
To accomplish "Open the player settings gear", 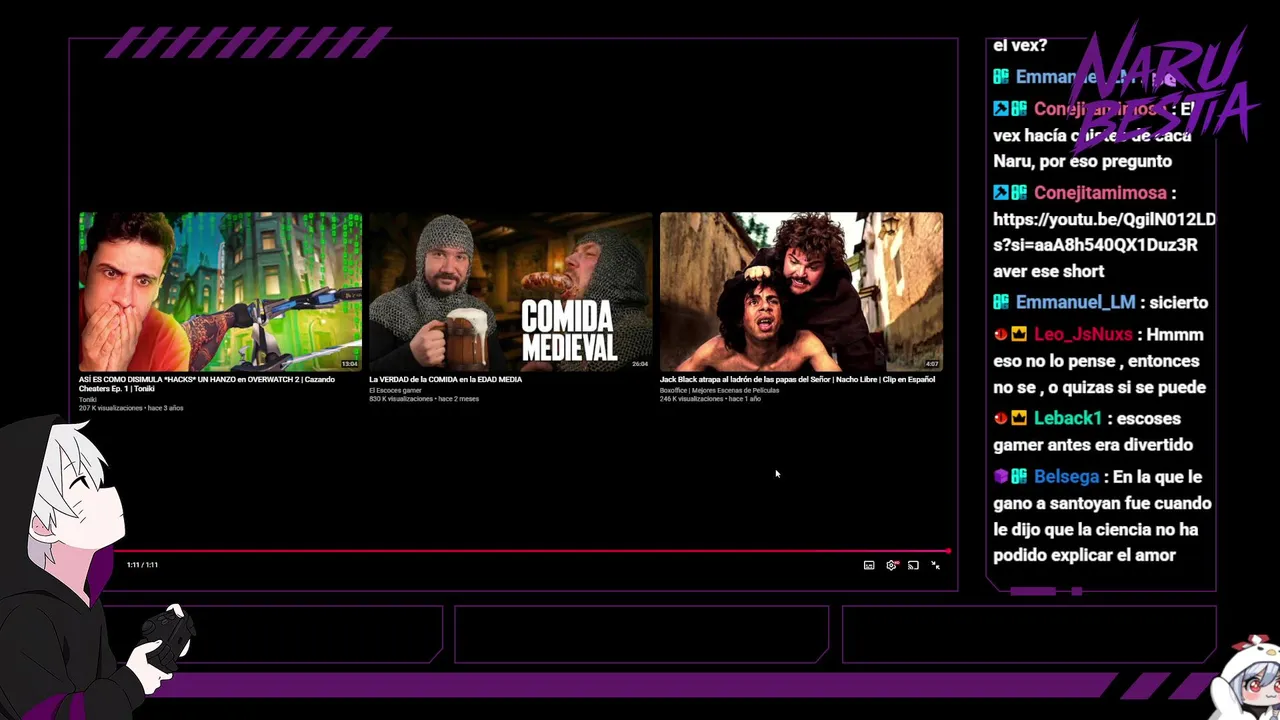I will click(x=891, y=565).
